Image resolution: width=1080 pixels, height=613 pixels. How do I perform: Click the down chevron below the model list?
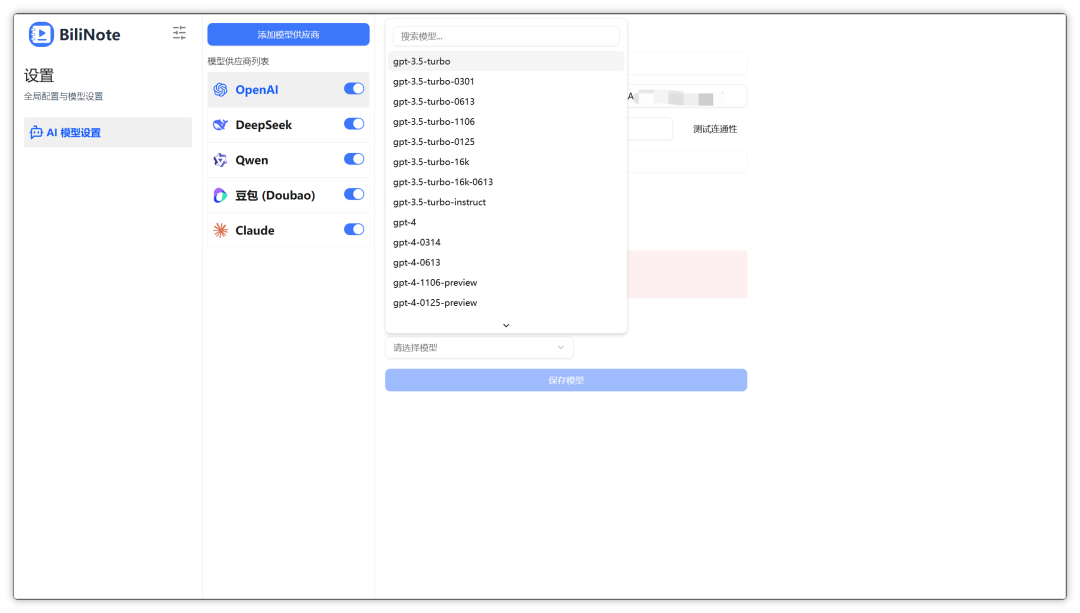pyautogui.click(x=506, y=324)
